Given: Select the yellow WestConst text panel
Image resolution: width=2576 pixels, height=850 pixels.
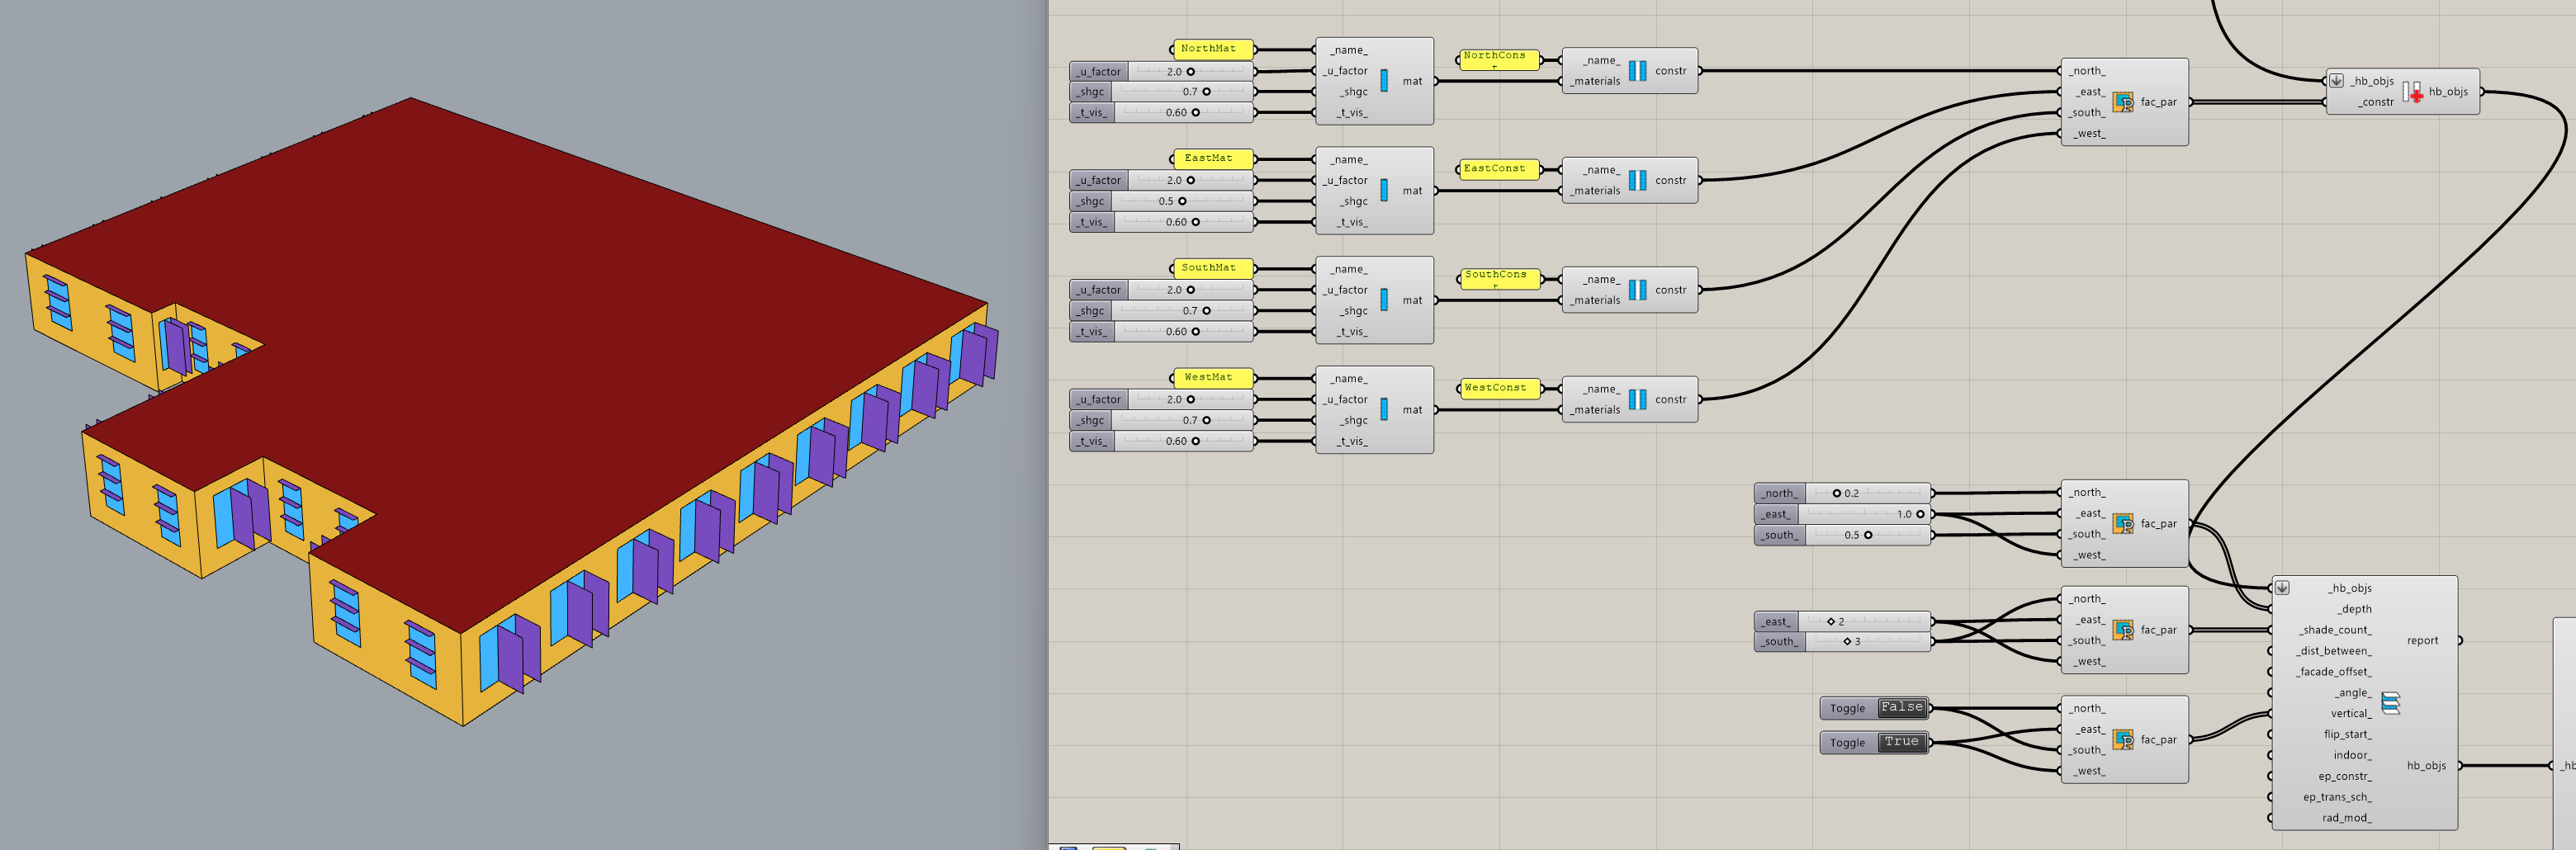Looking at the screenshot, I should (1496, 388).
